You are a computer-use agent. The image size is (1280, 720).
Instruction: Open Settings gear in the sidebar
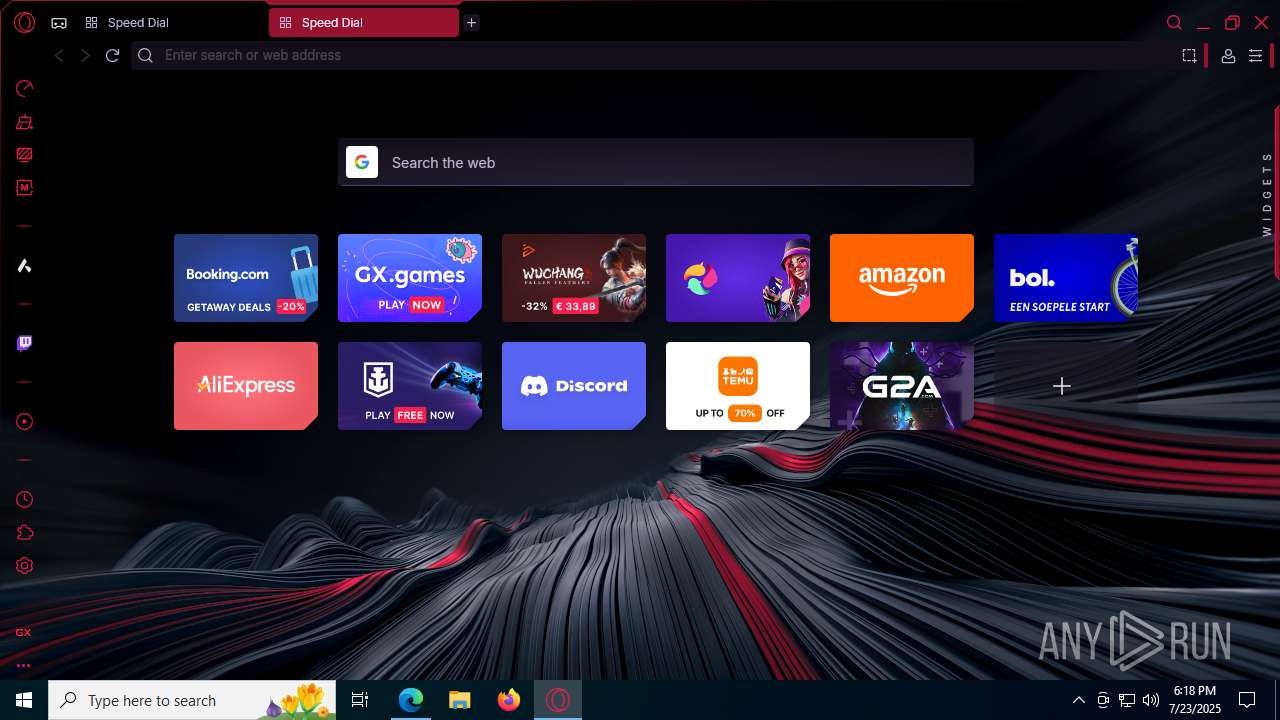(24, 565)
